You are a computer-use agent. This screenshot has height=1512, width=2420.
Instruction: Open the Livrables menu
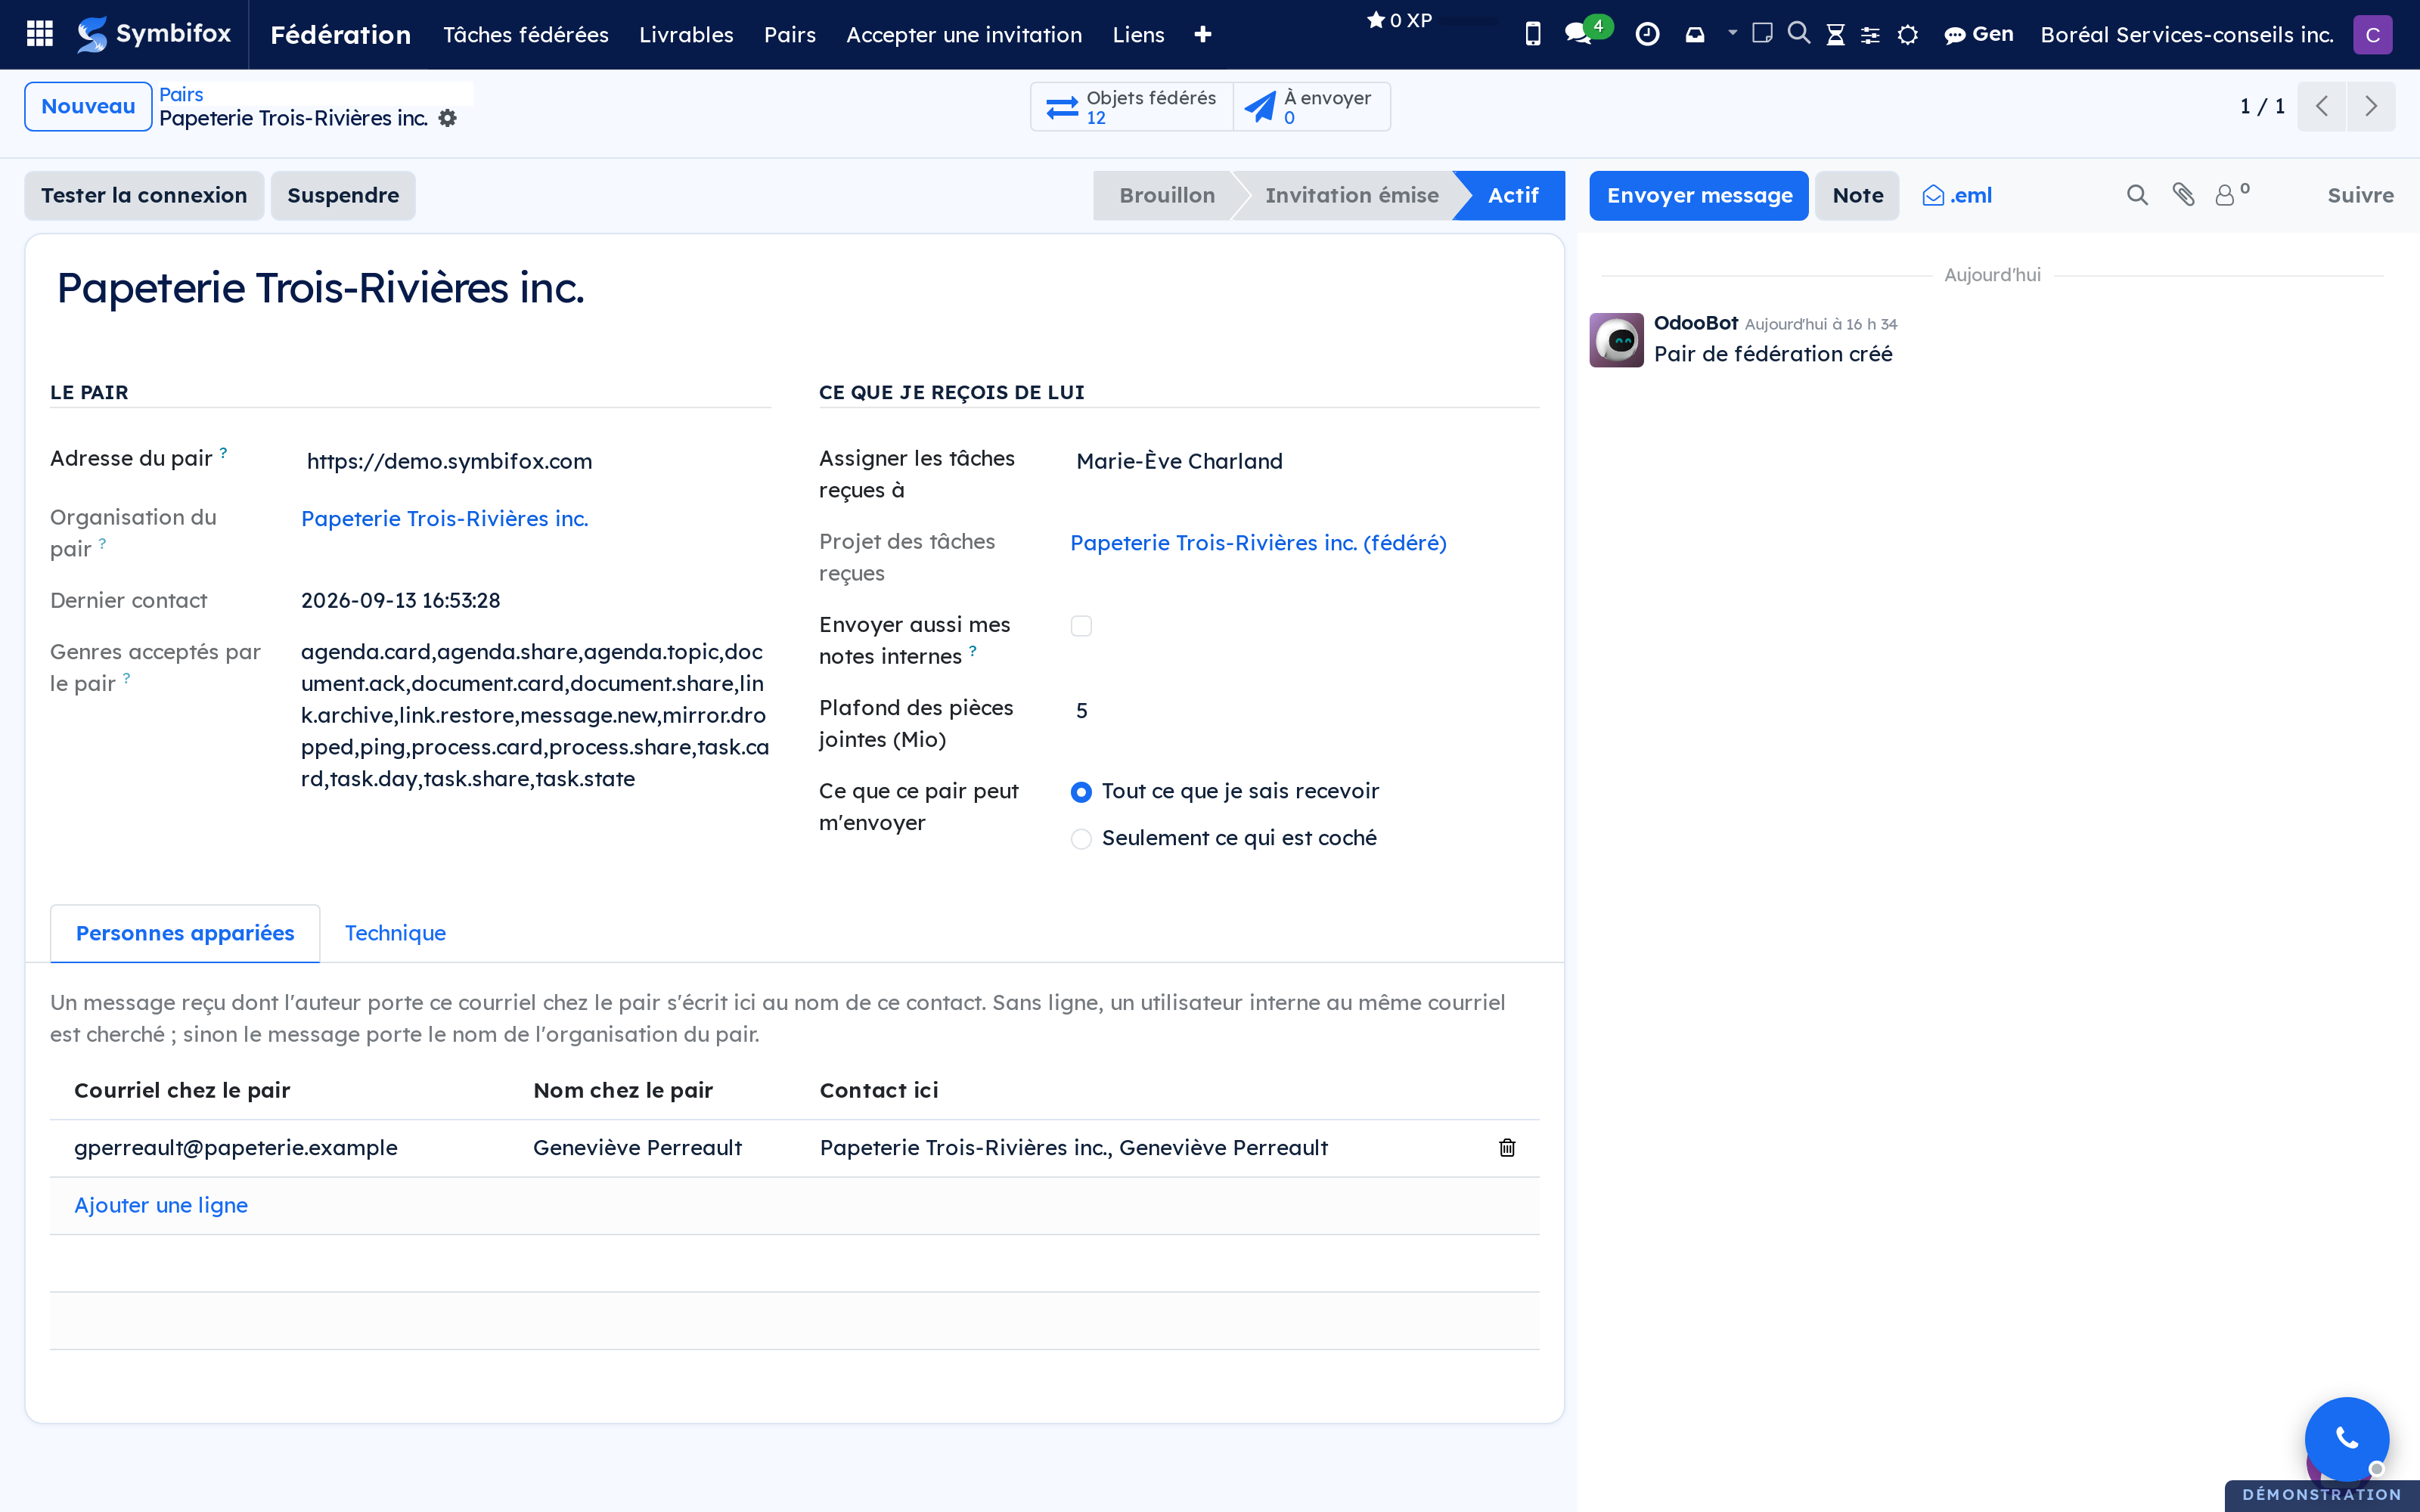(x=686, y=34)
